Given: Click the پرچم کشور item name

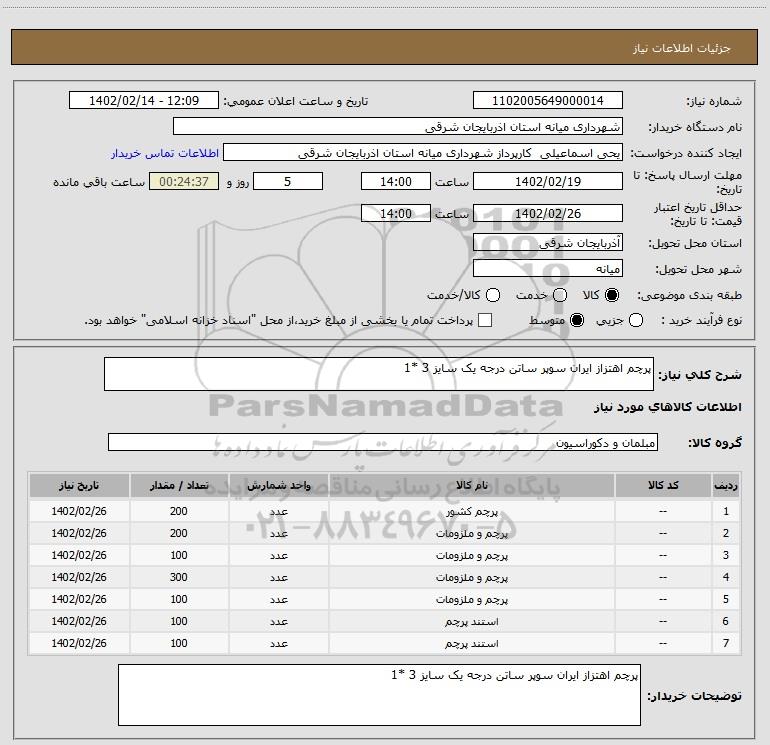Looking at the screenshot, I should pos(471,512).
